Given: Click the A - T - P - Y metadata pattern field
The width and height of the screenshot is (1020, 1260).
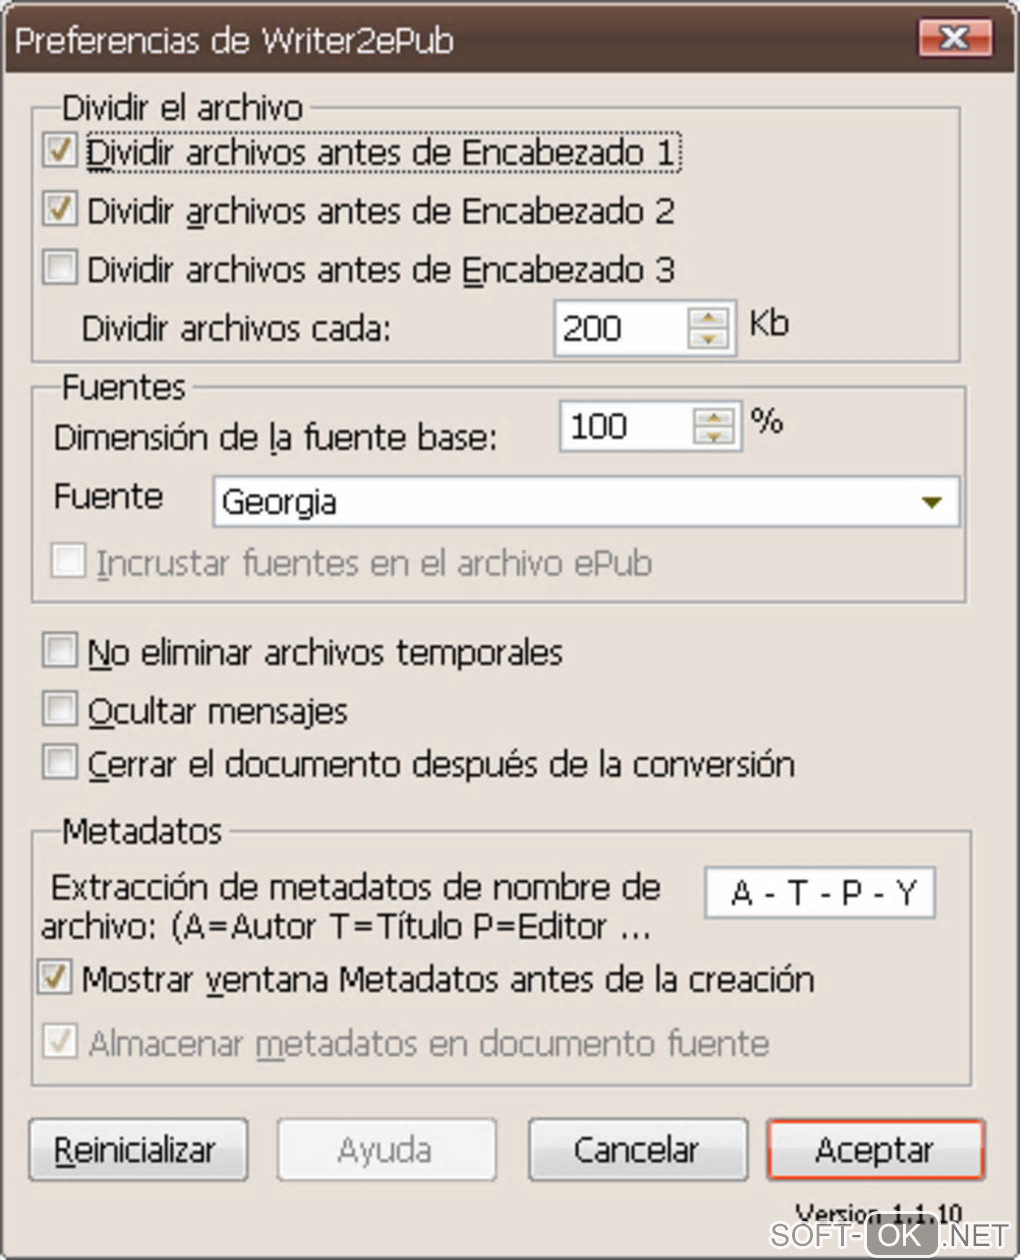Looking at the screenshot, I should pyautogui.click(x=820, y=892).
